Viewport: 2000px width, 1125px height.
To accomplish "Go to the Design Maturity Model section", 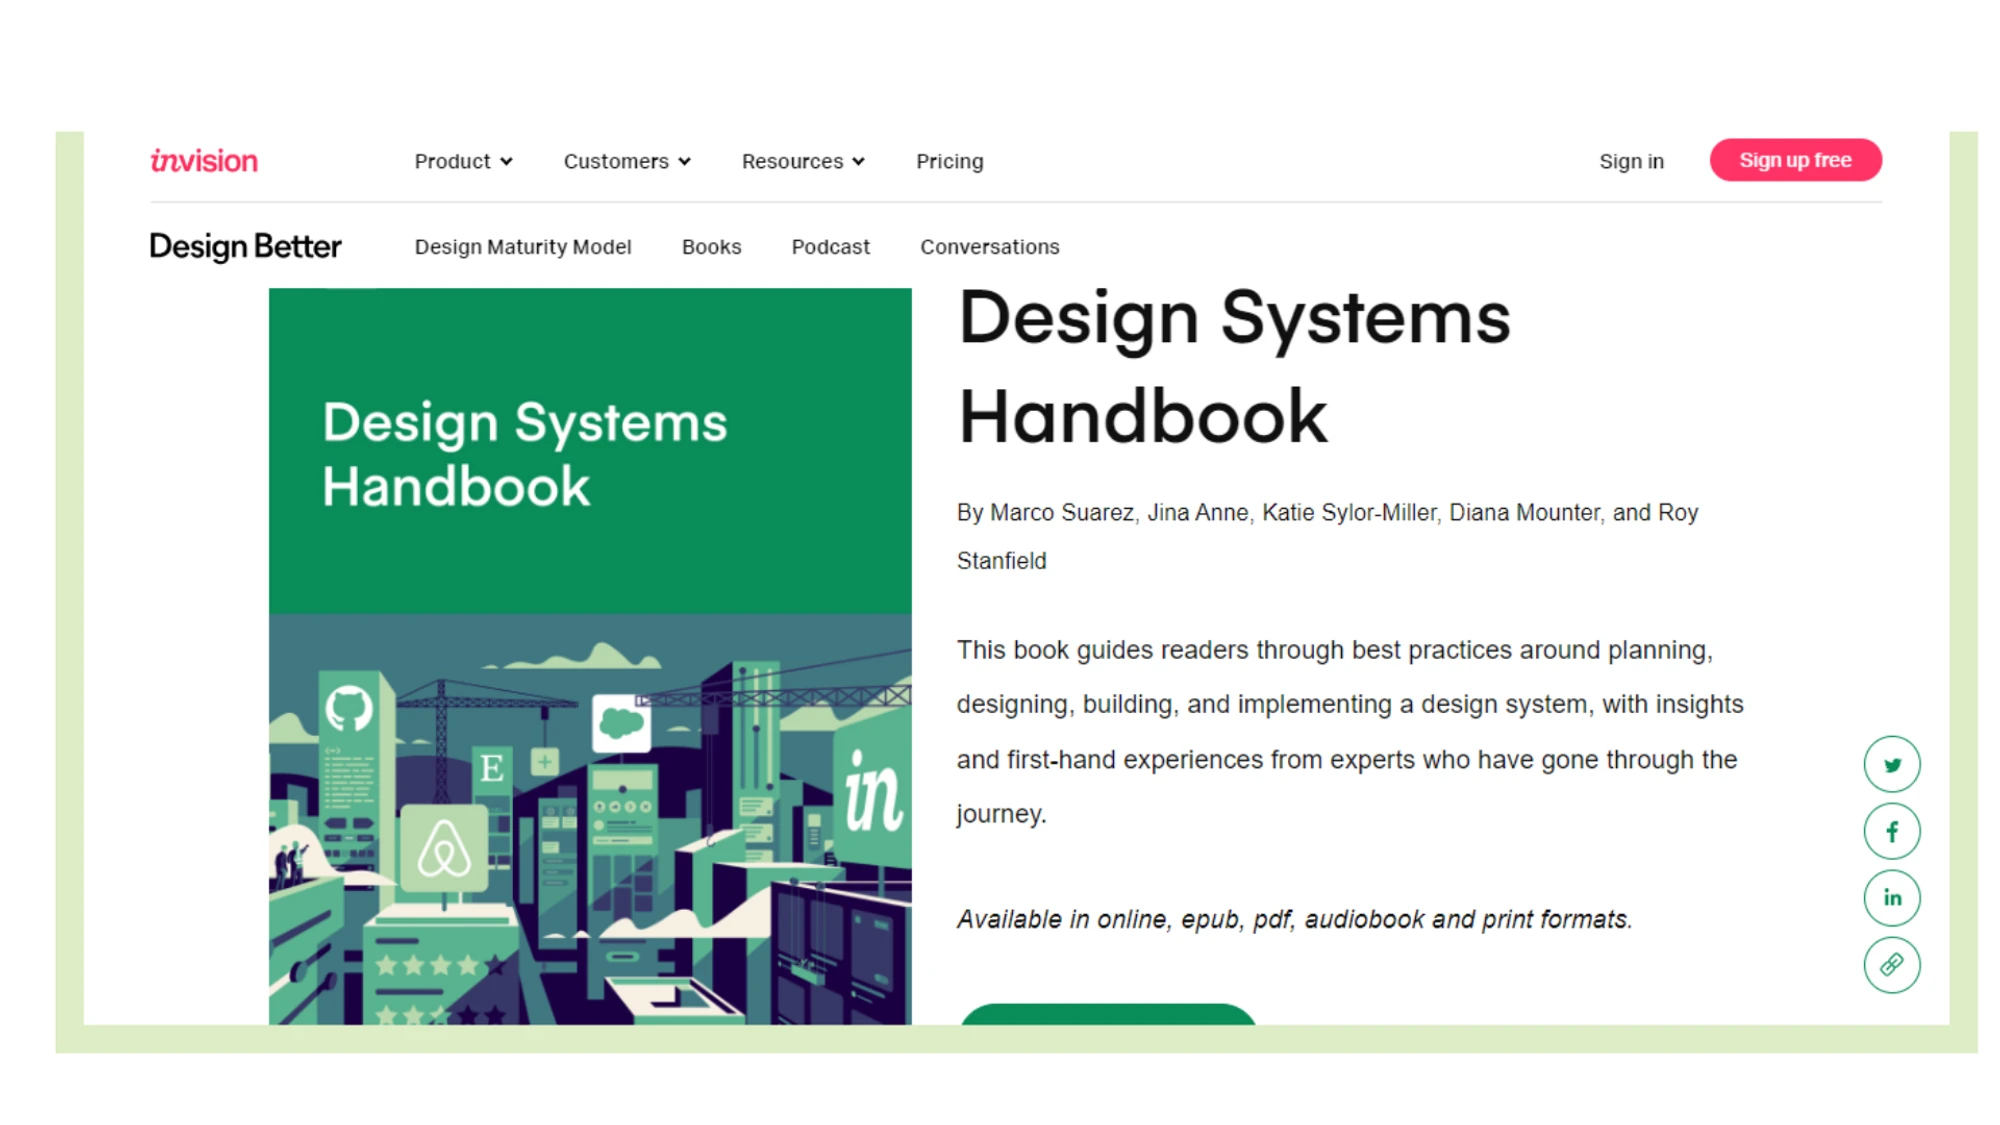I will pos(522,247).
